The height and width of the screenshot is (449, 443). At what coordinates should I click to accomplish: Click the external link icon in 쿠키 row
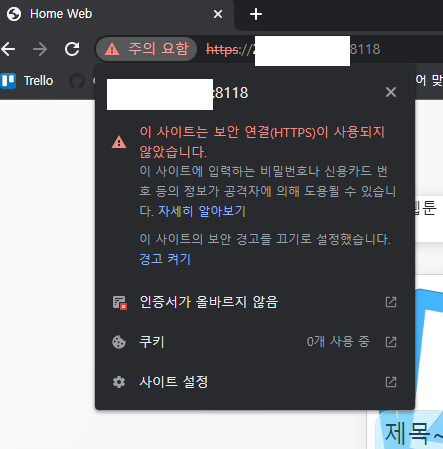[391, 342]
